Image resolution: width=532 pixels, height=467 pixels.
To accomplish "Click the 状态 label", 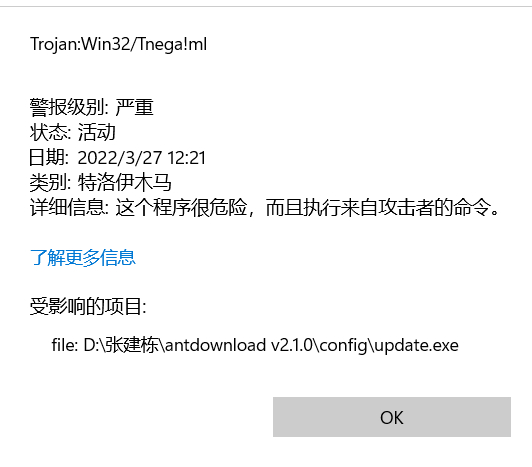I will point(49,132).
